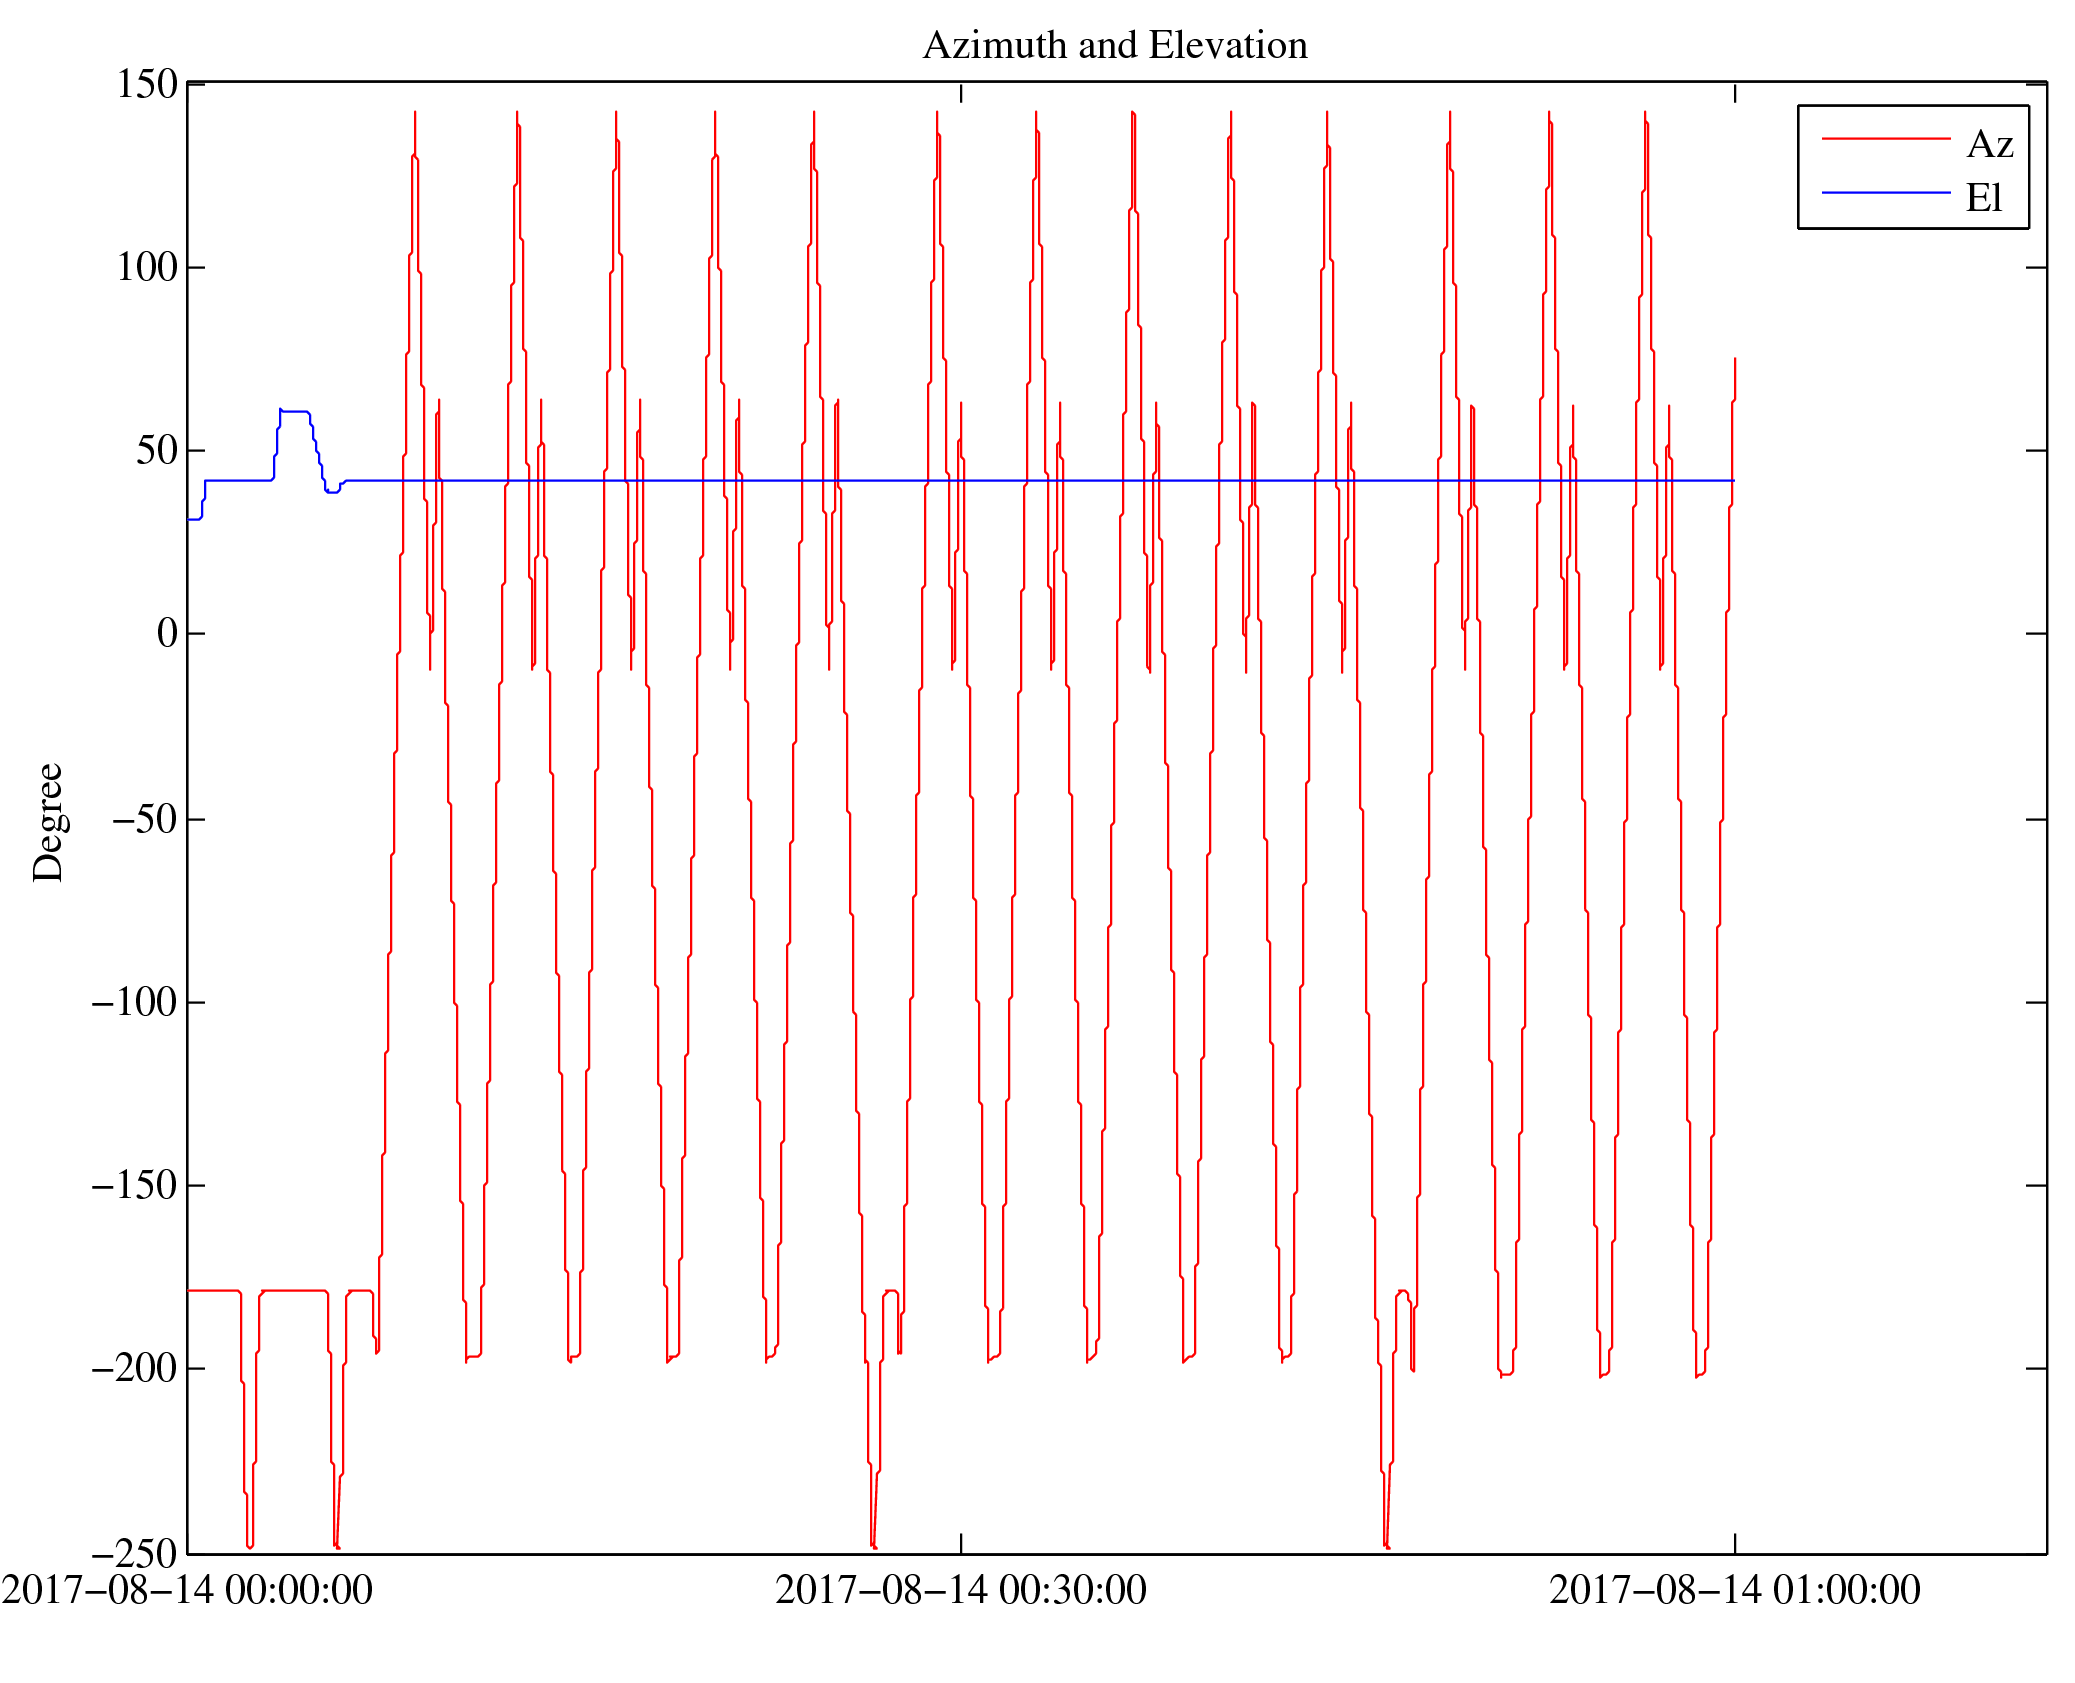Click the y-axis tick label 0
Screen dimensions: 2075x1683
[x=168, y=633]
